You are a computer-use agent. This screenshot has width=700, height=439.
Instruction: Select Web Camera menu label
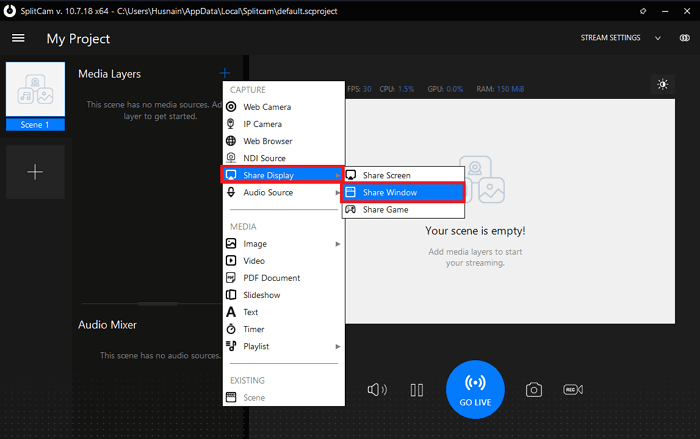click(267, 107)
